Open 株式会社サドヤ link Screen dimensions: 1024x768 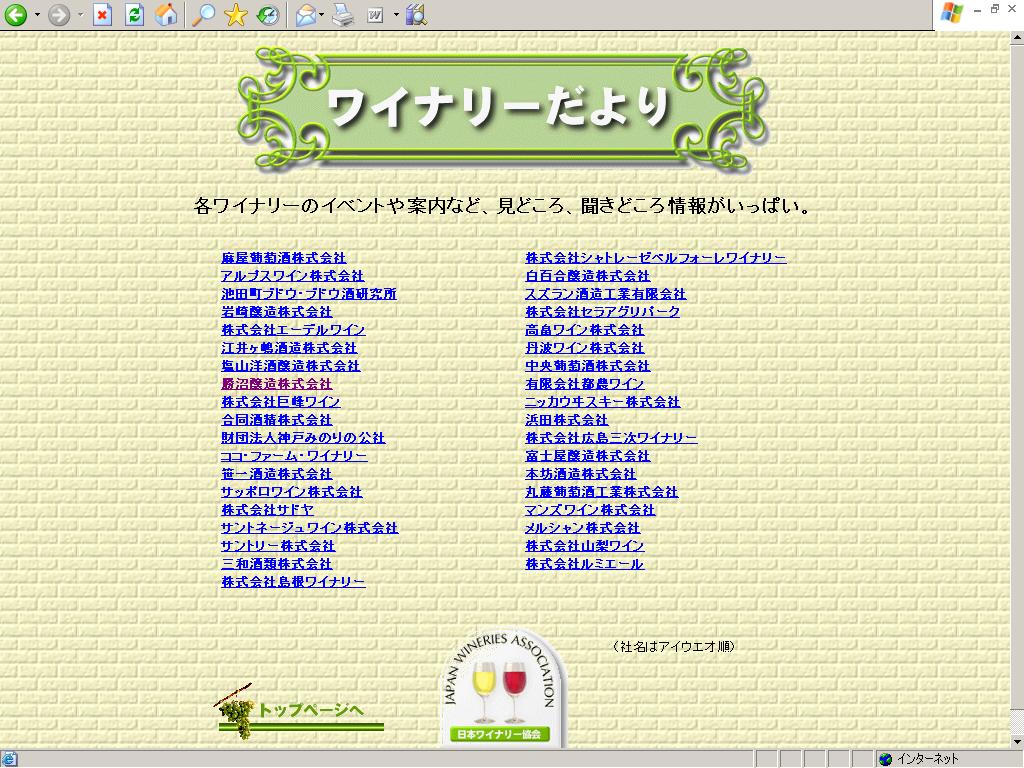pyautogui.click(x=268, y=509)
